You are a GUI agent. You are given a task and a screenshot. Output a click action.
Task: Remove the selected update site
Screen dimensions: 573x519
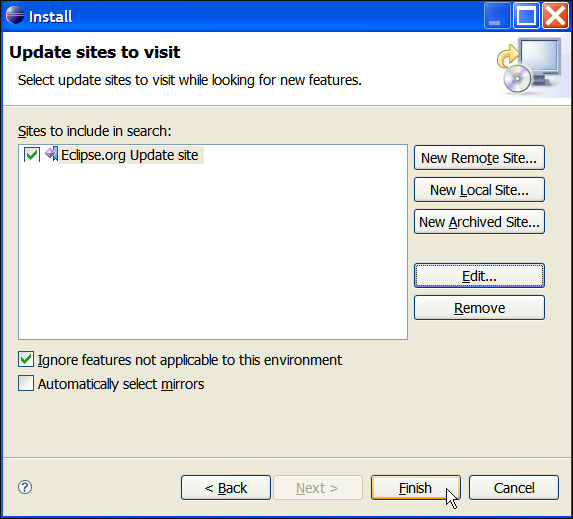479,308
